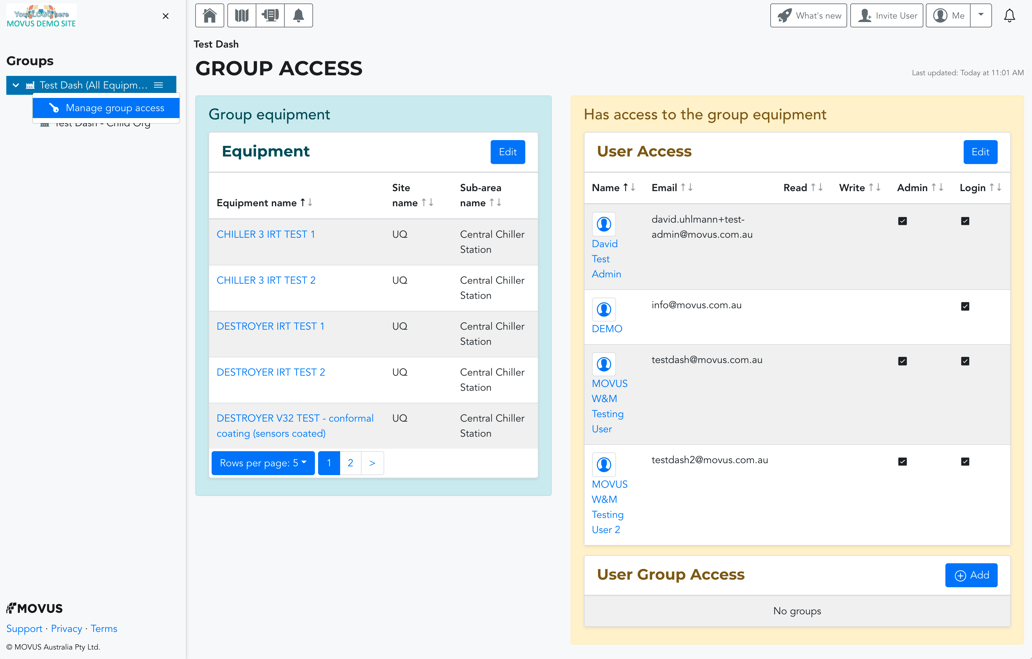
Task: Open alarms bell icon in toolbar
Action: coord(299,15)
